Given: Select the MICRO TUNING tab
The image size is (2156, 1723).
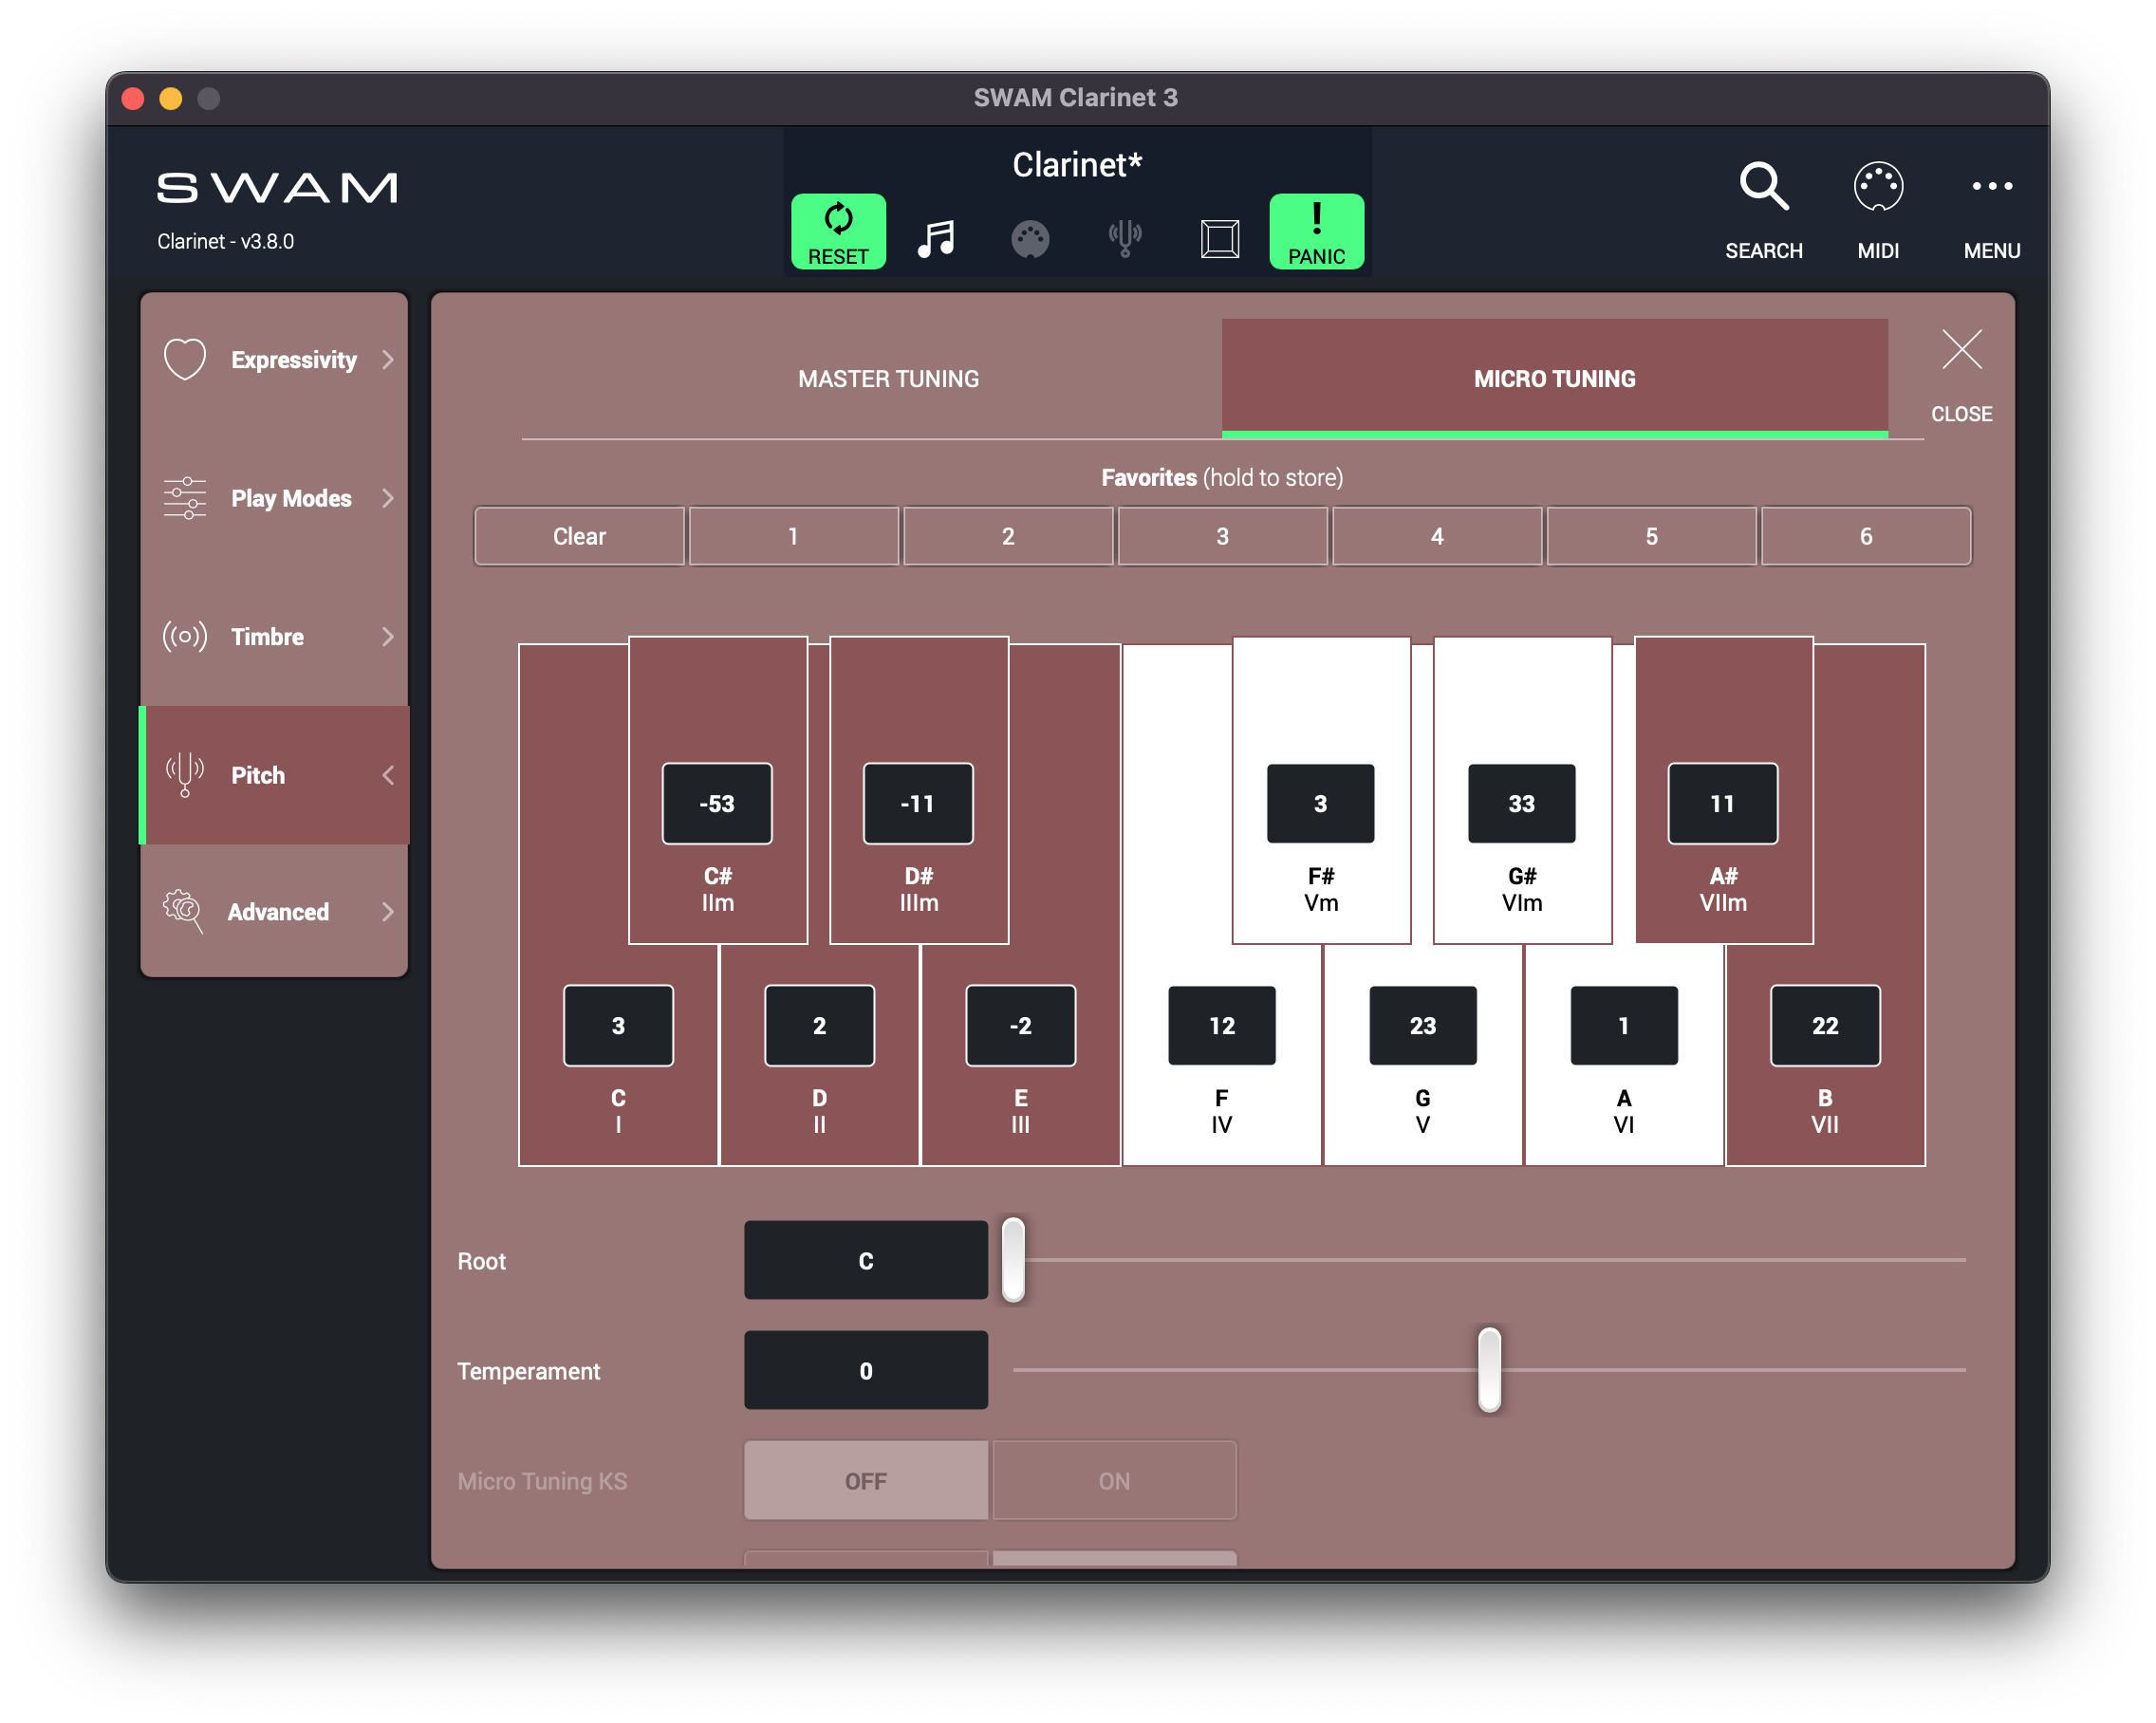Looking at the screenshot, I should click(1554, 379).
